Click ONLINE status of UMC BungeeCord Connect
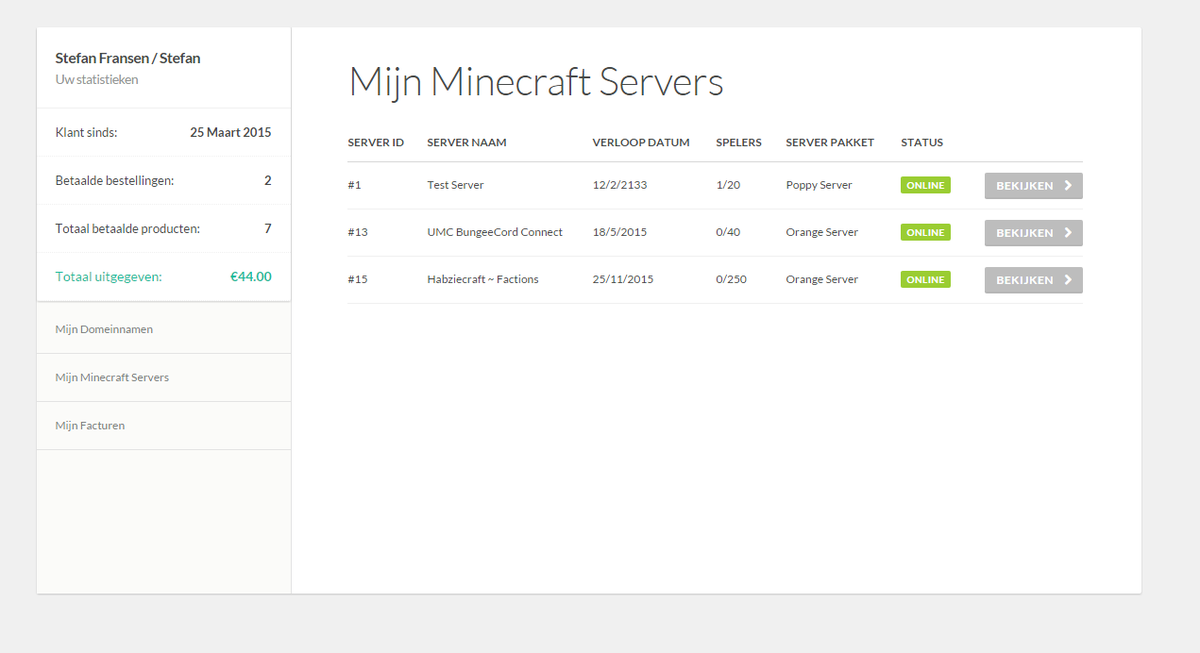The image size is (1200, 653). point(926,232)
